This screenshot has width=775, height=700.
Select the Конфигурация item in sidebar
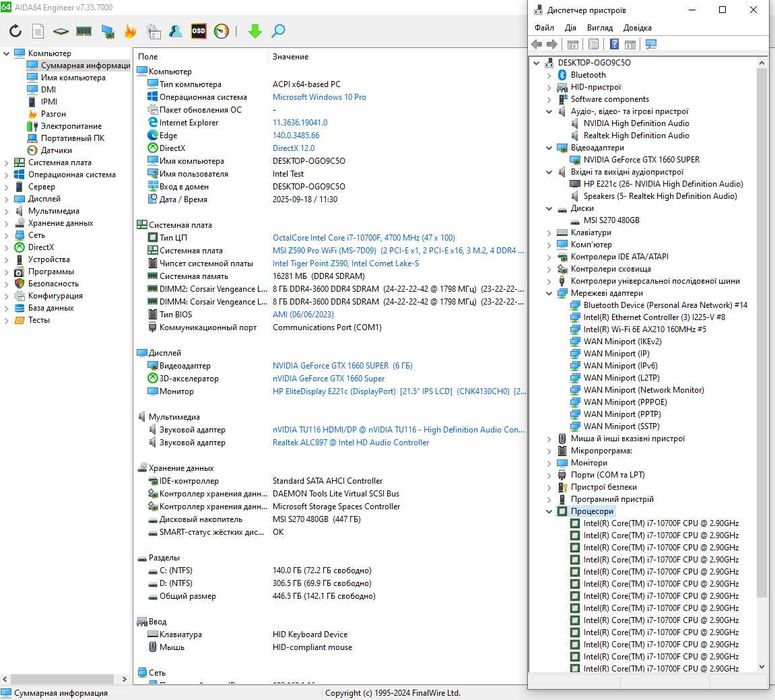[x=55, y=296]
